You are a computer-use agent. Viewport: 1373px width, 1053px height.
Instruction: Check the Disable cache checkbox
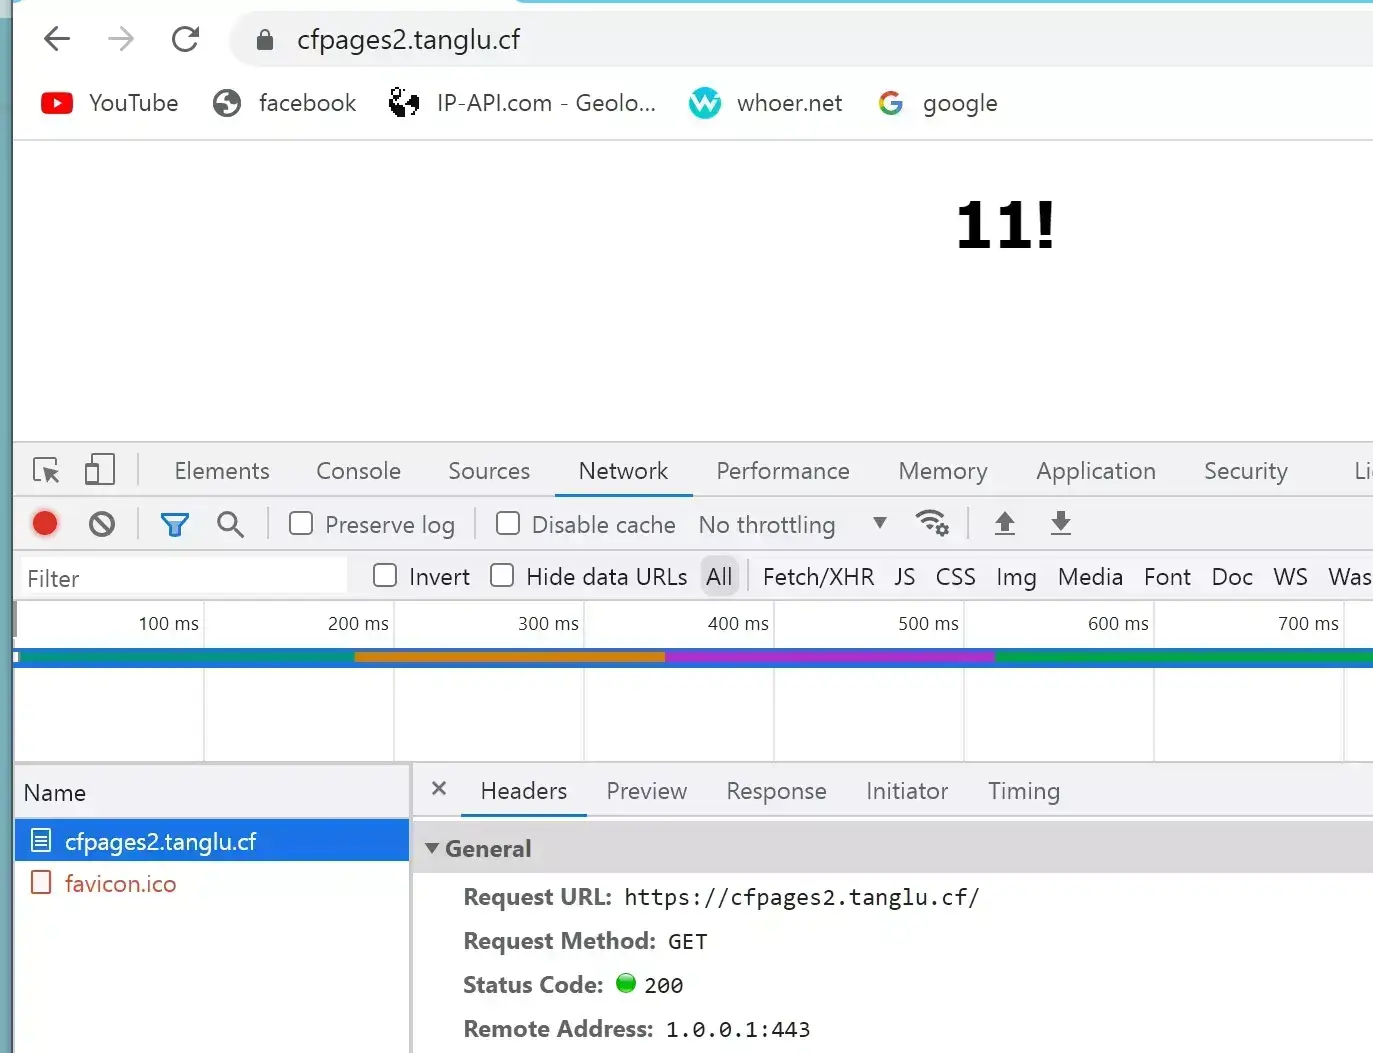(x=508, y=523)
